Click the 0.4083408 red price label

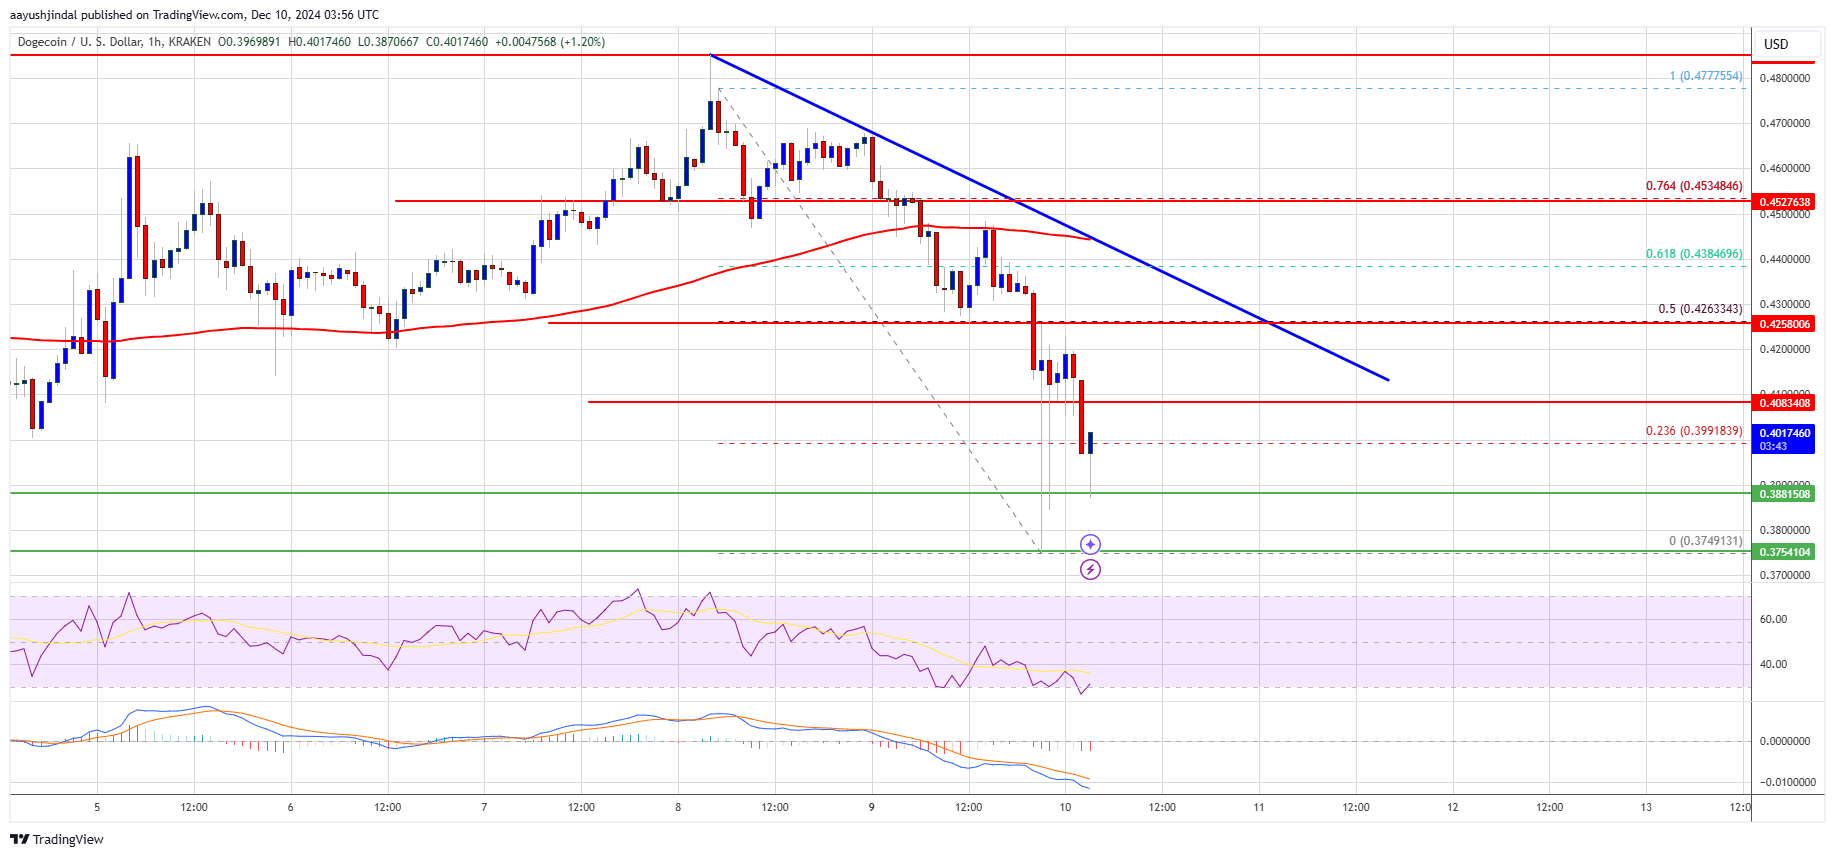[1785, 403]
